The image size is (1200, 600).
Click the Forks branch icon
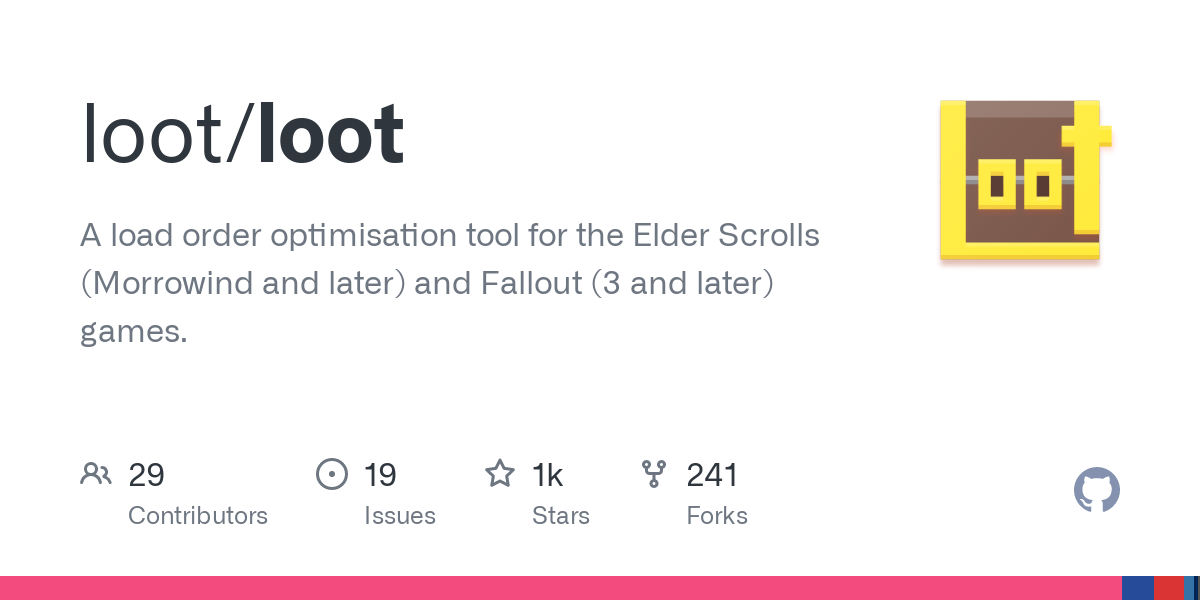click(x=654, y=474)
